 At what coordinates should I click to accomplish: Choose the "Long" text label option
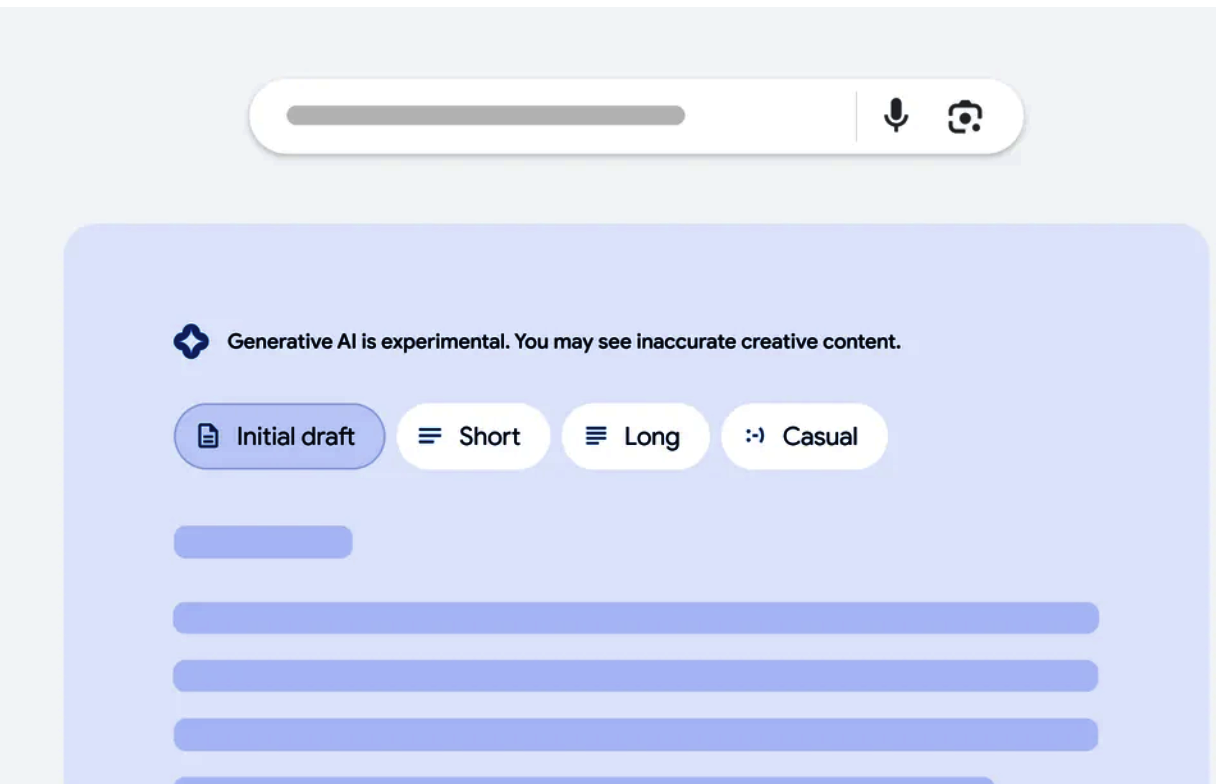pyautogui.click(x=652, y=437)
